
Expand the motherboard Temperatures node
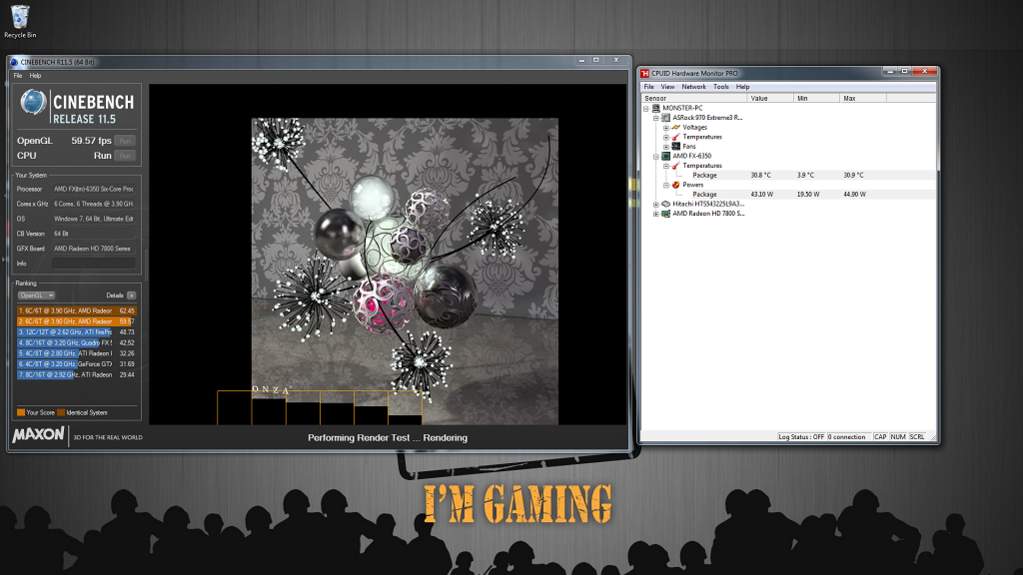[x=666, y=137]
